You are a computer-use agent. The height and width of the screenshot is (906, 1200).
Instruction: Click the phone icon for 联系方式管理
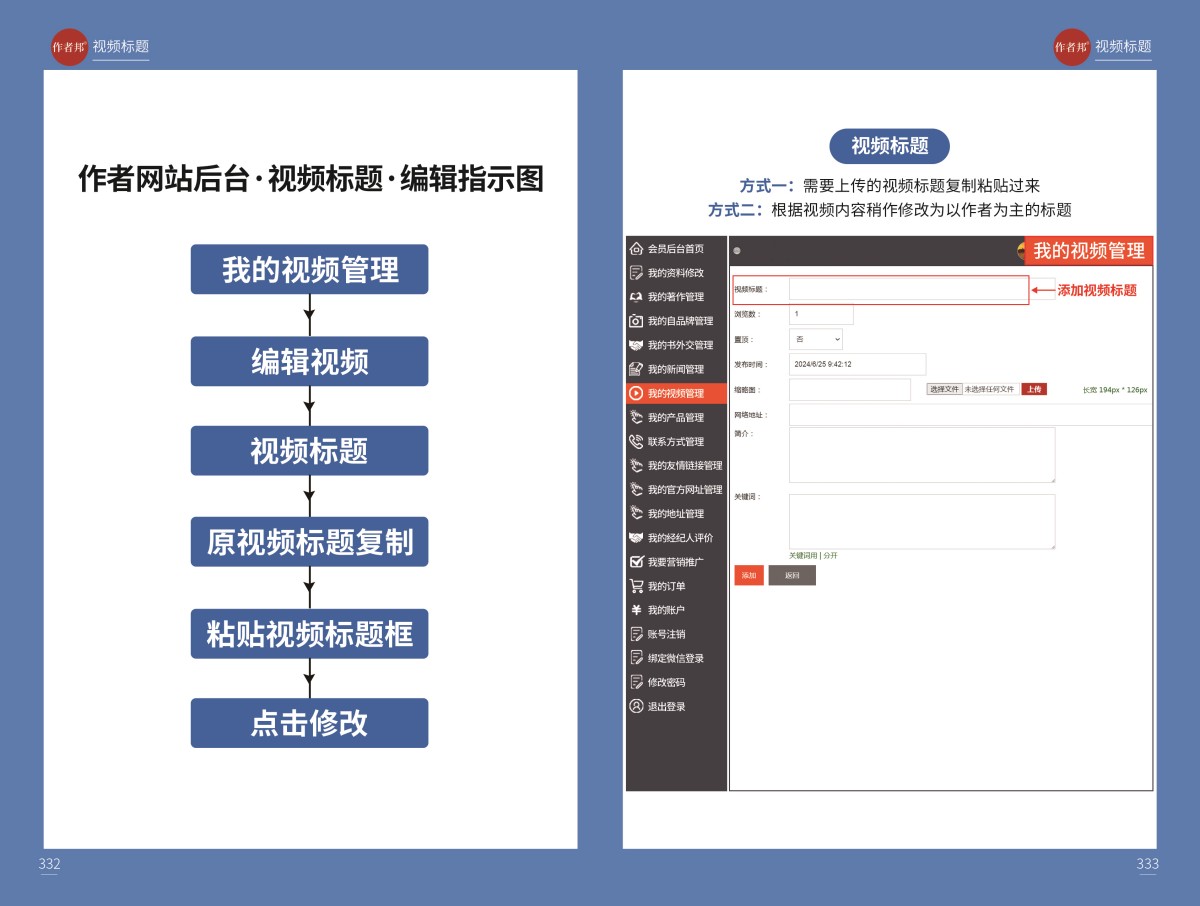point(636,441)
